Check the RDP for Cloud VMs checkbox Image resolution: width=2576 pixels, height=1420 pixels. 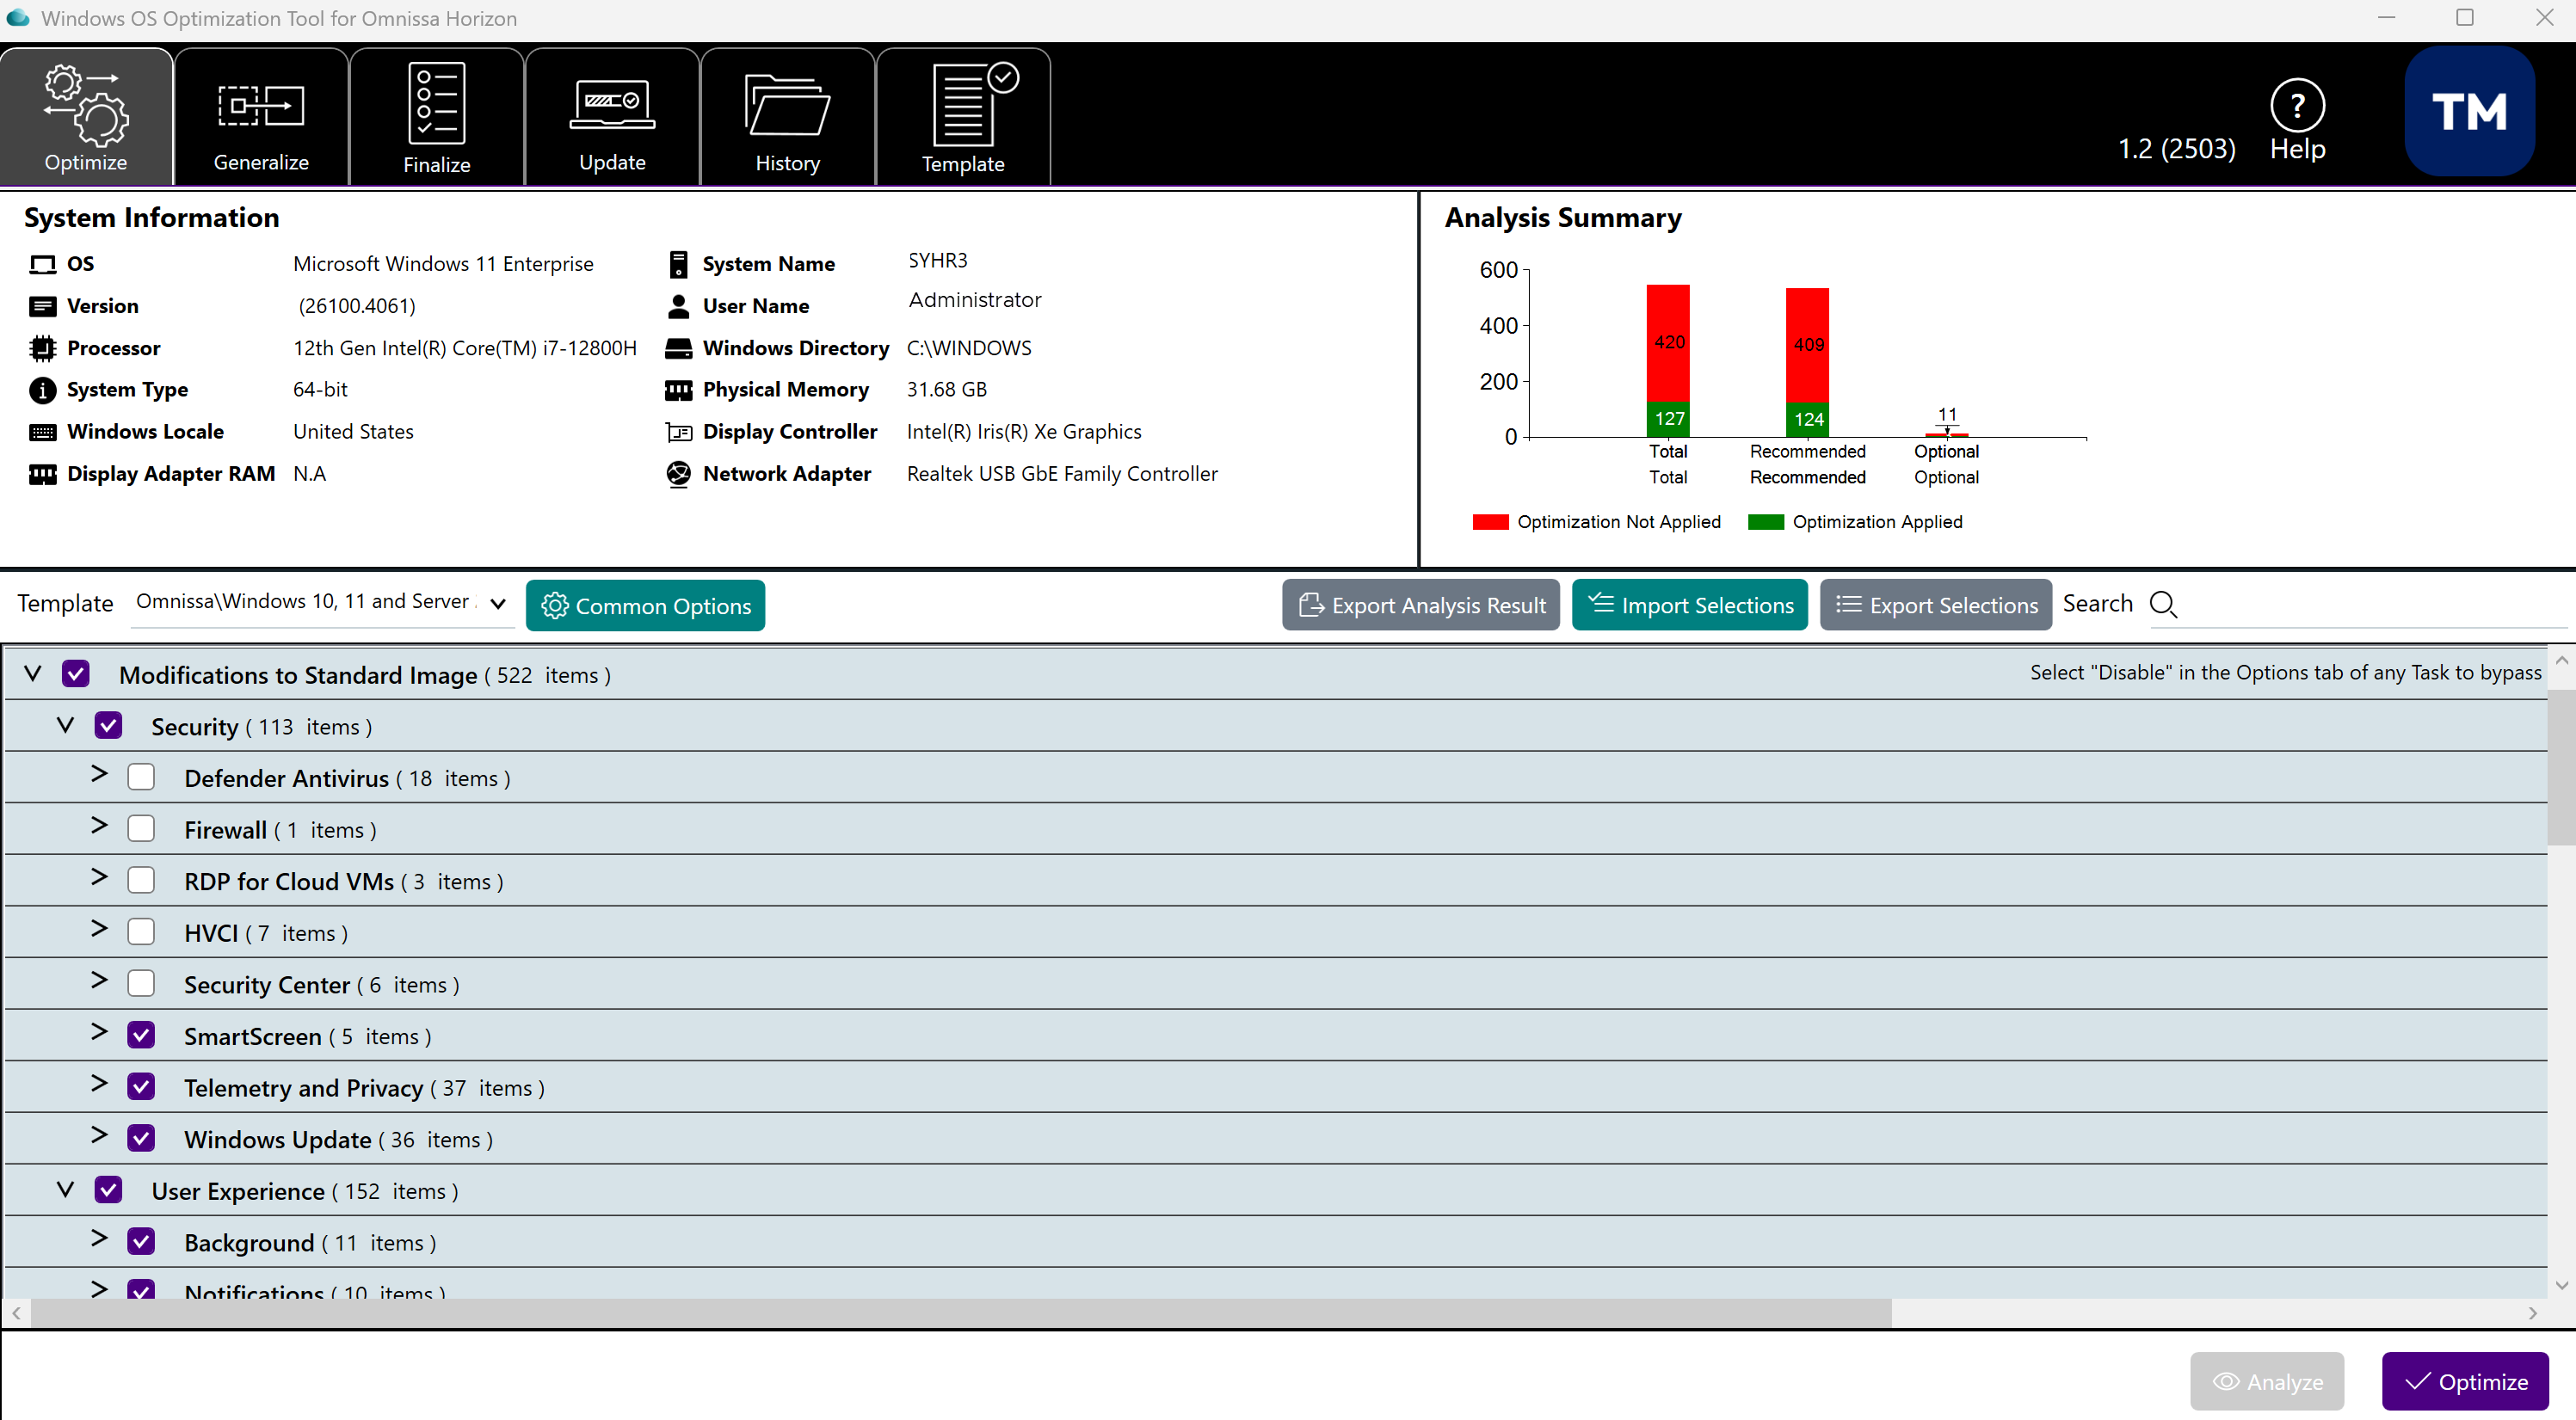click(x=141, y=880)
